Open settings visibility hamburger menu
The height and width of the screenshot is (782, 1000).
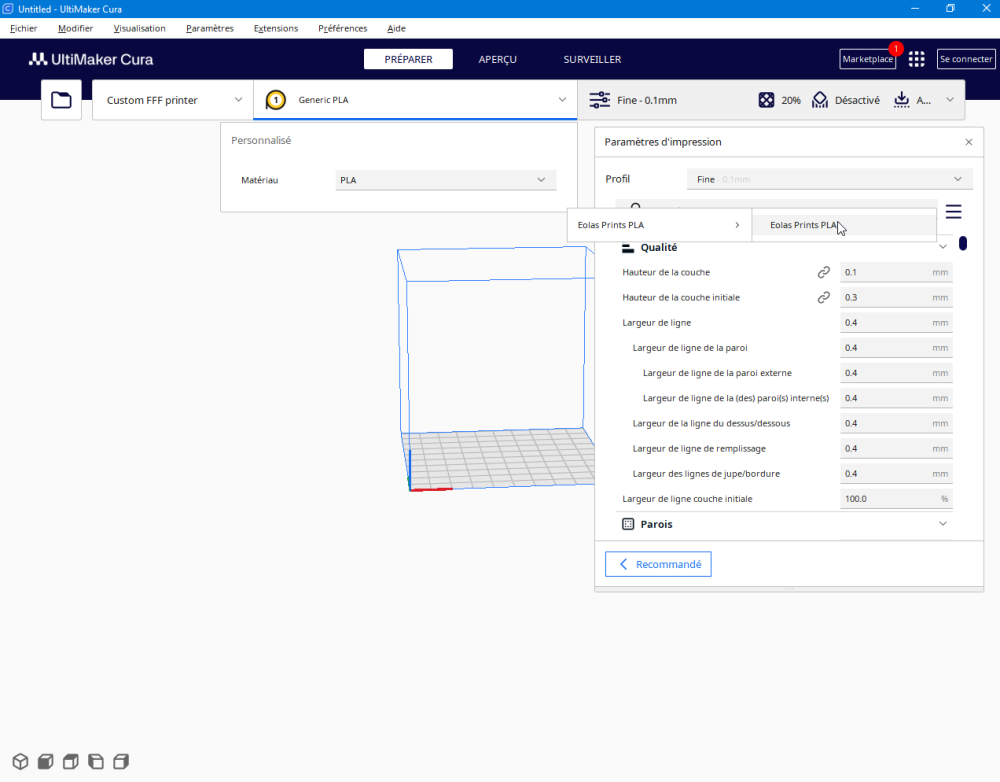953,211
